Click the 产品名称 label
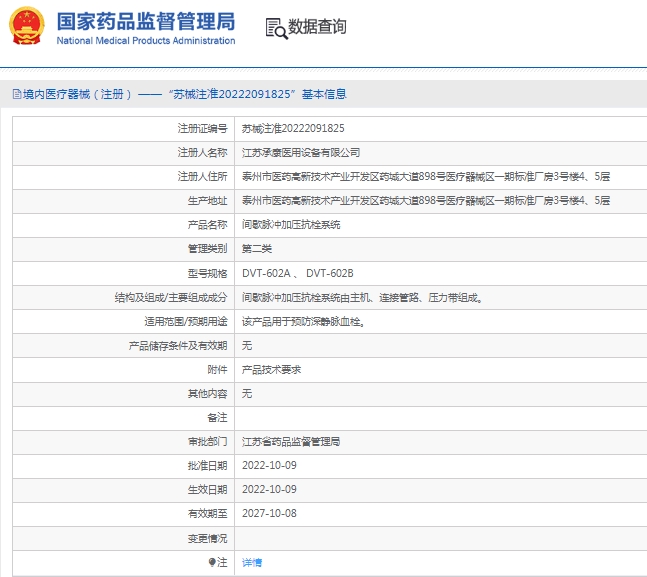Screen dimensions: 647x577 point(207,225)
